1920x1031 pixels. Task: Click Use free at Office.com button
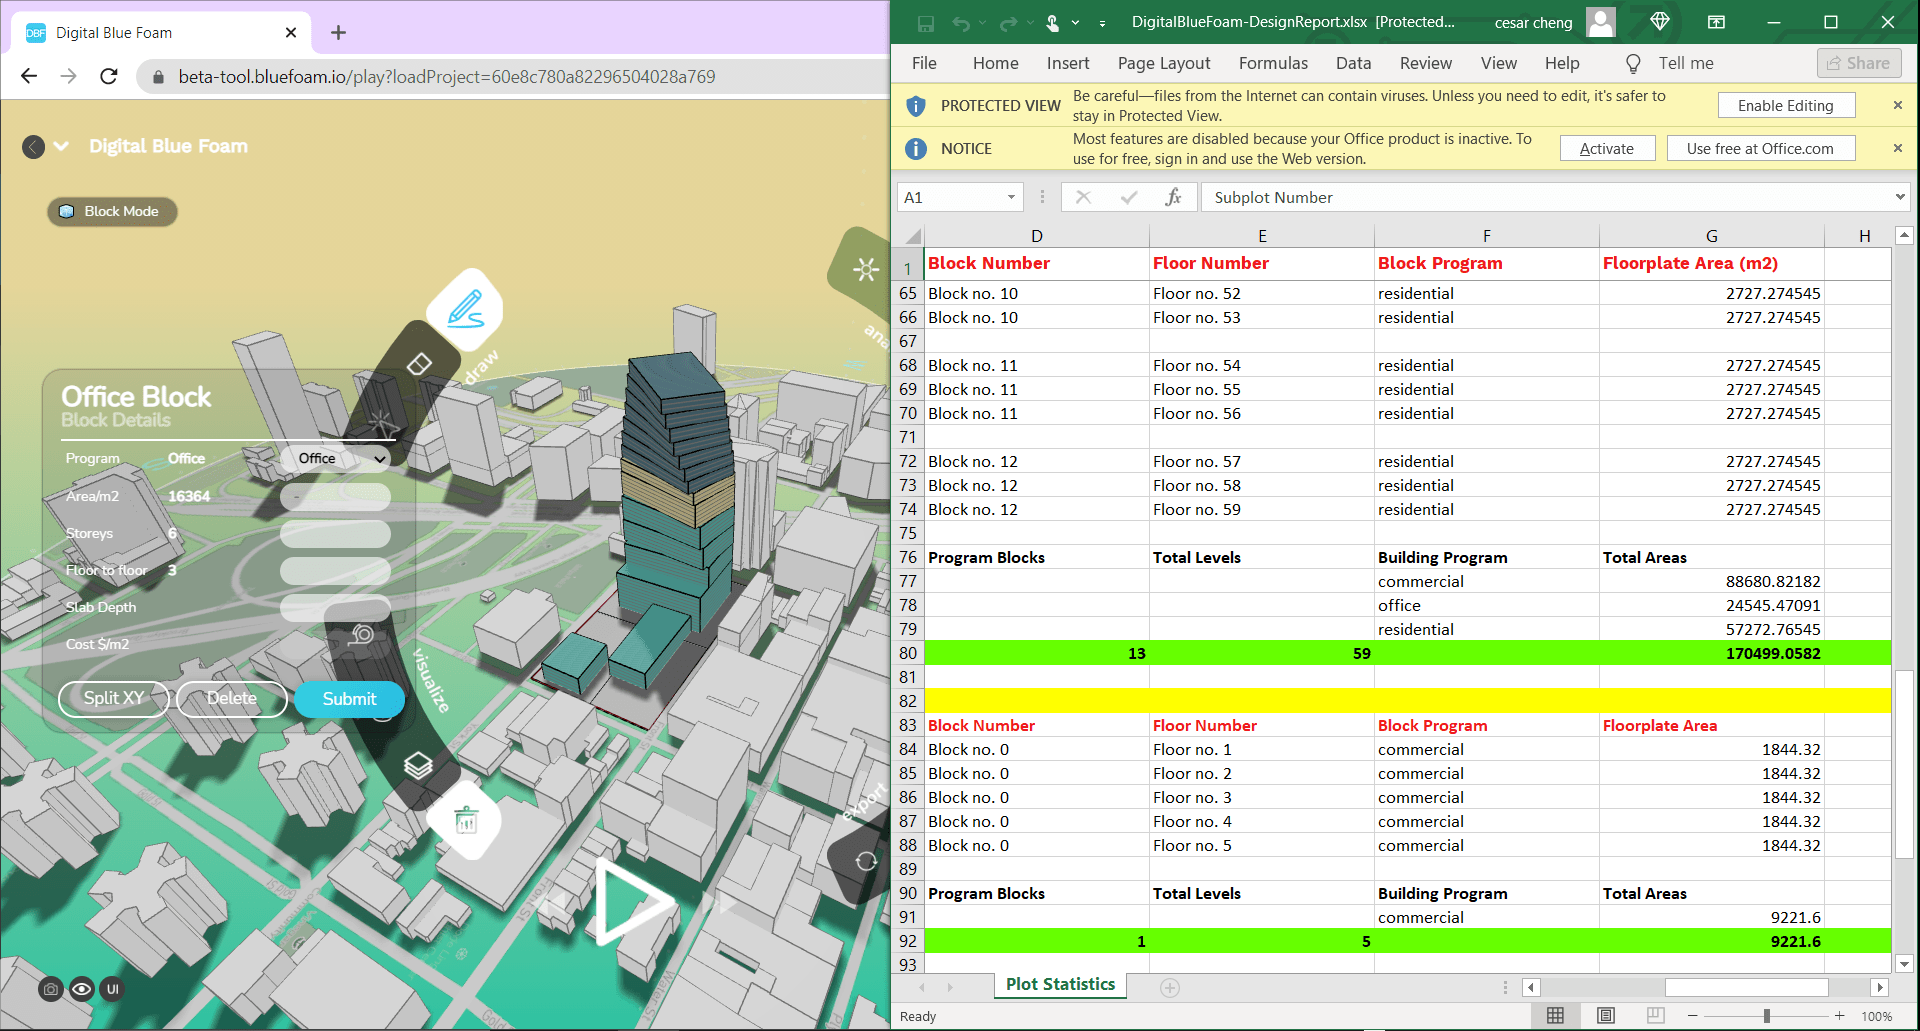1760,148
